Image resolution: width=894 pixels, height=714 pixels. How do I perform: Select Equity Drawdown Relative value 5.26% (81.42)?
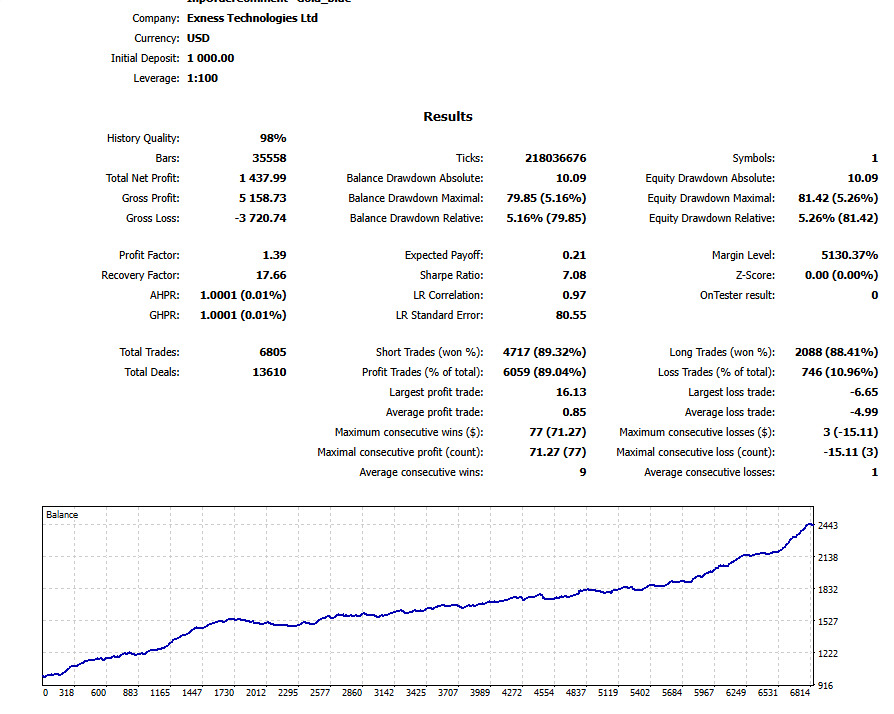click(x=838, y=218)
